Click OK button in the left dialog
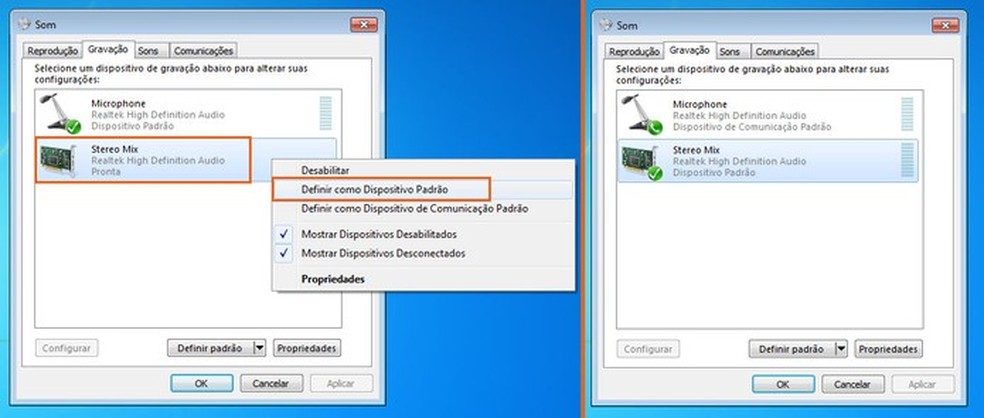This screenshot has width=984, height=418. pyautogui.click(x=201, y=383)
